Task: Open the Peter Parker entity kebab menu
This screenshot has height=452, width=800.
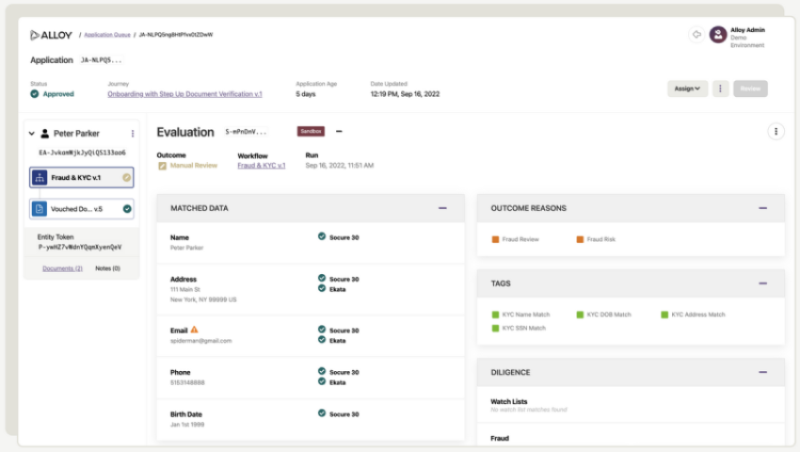Action: click(133, 134)
